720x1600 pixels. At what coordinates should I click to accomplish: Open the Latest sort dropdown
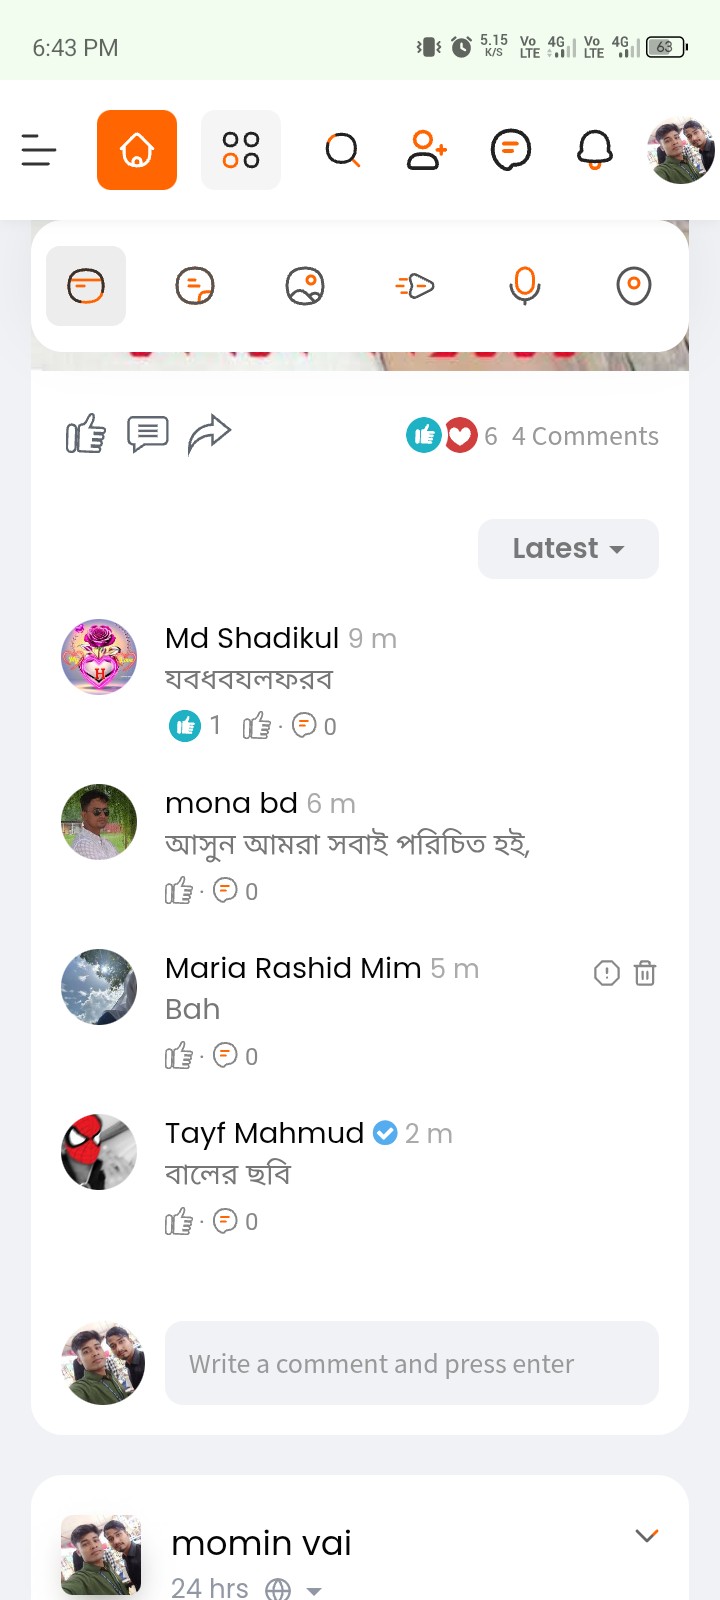point(568,549)
